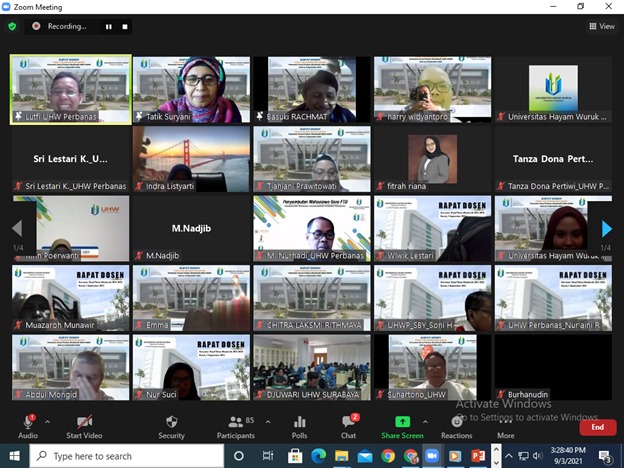Open the Participants panel
The width and height of the screenshot is (624, 468).
click(x=236, y=427)
